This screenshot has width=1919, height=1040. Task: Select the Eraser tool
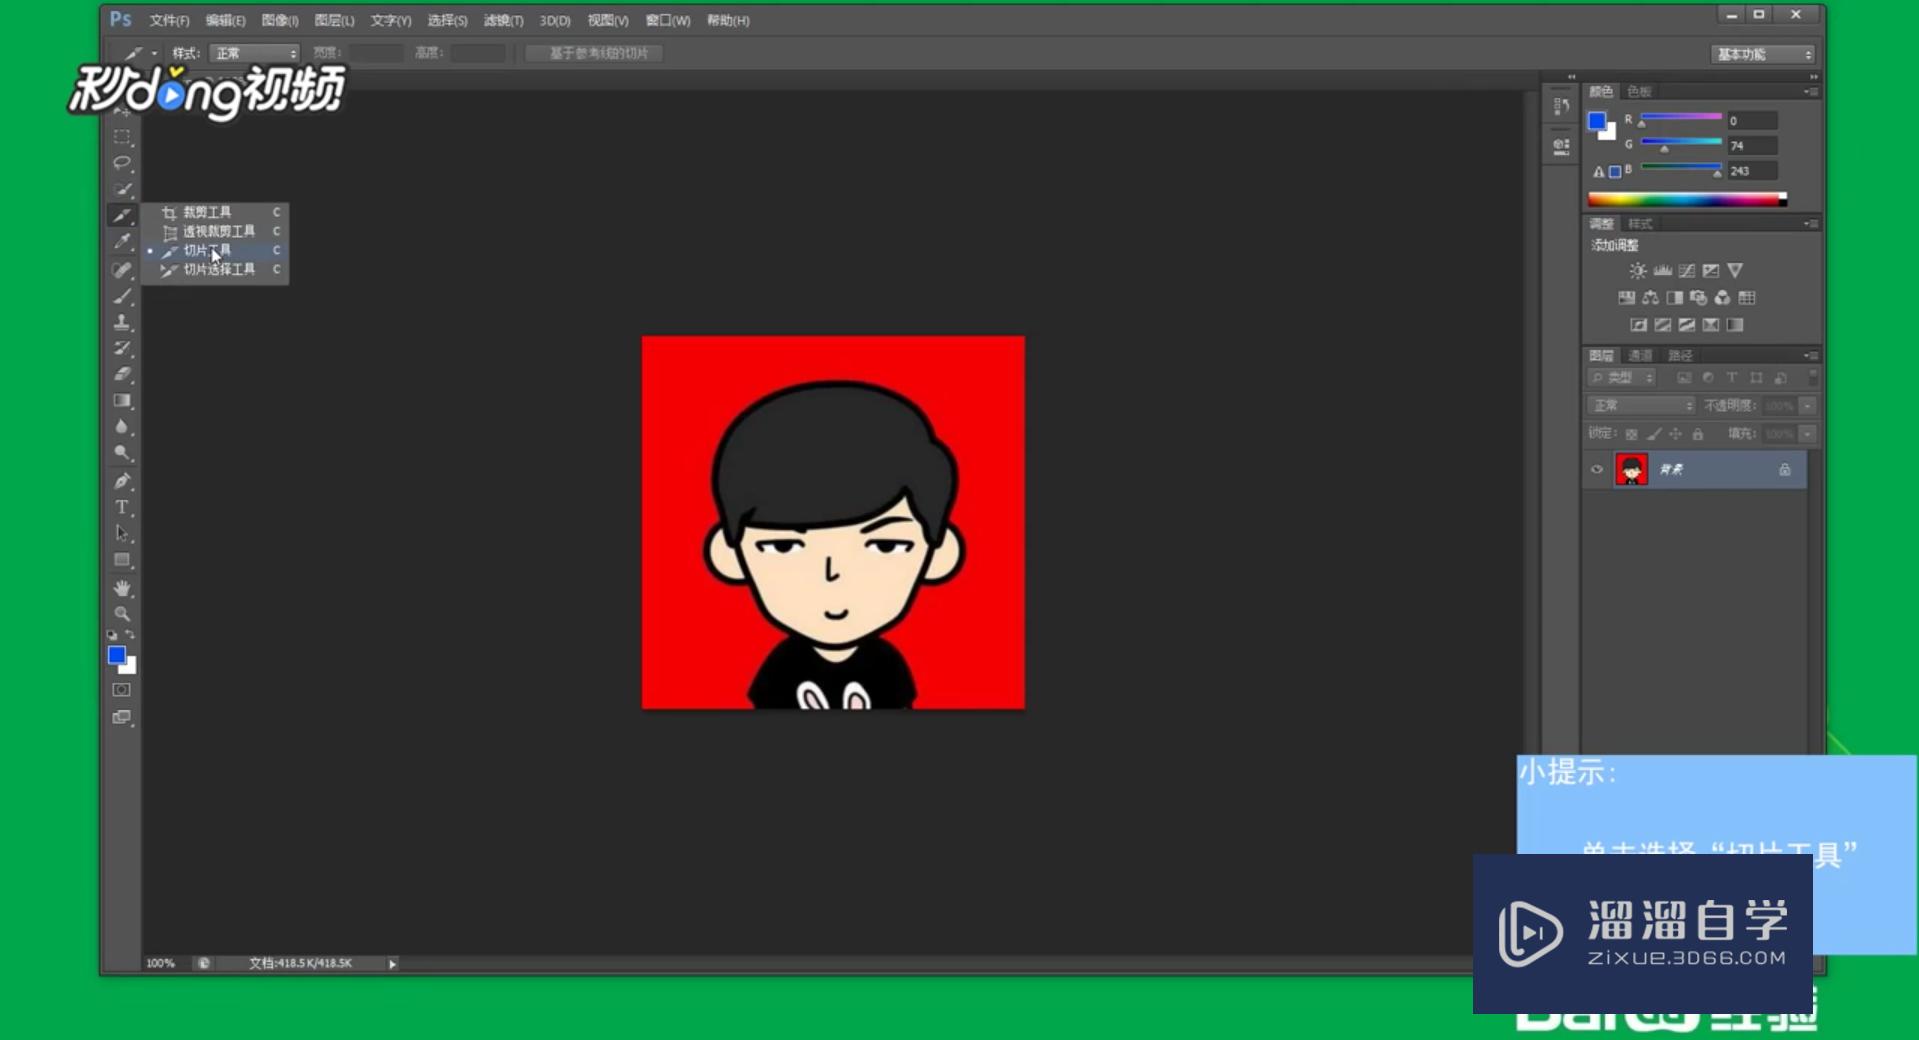pyautogui.click(x=122, y=374)
